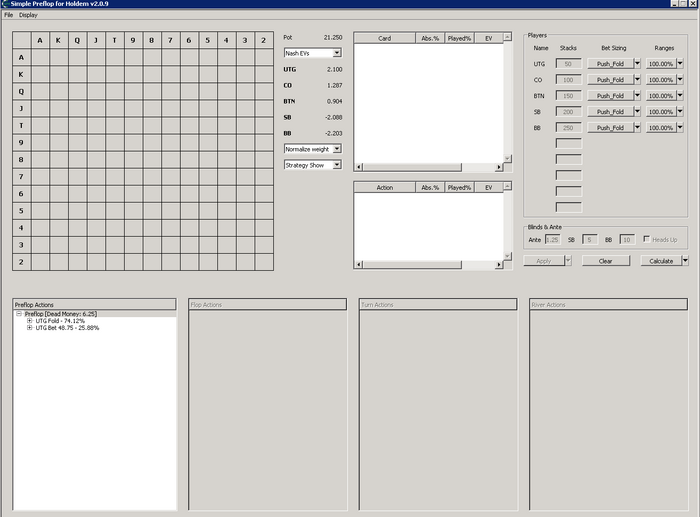Open BB bet sizing dropdown arrow
Image resolution: width=700 pixels, height=517 pixels.
pyautogui.click(x=637, y=128)
